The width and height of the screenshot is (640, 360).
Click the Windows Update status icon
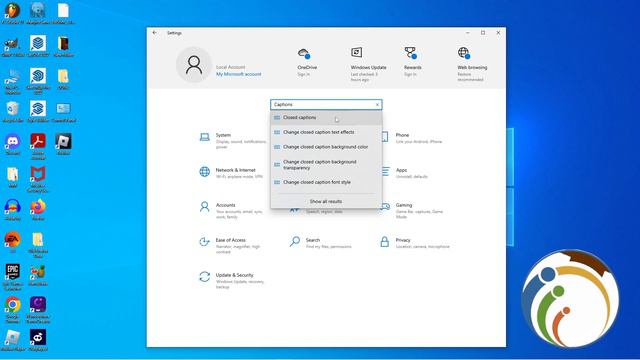tap(356, 52)
